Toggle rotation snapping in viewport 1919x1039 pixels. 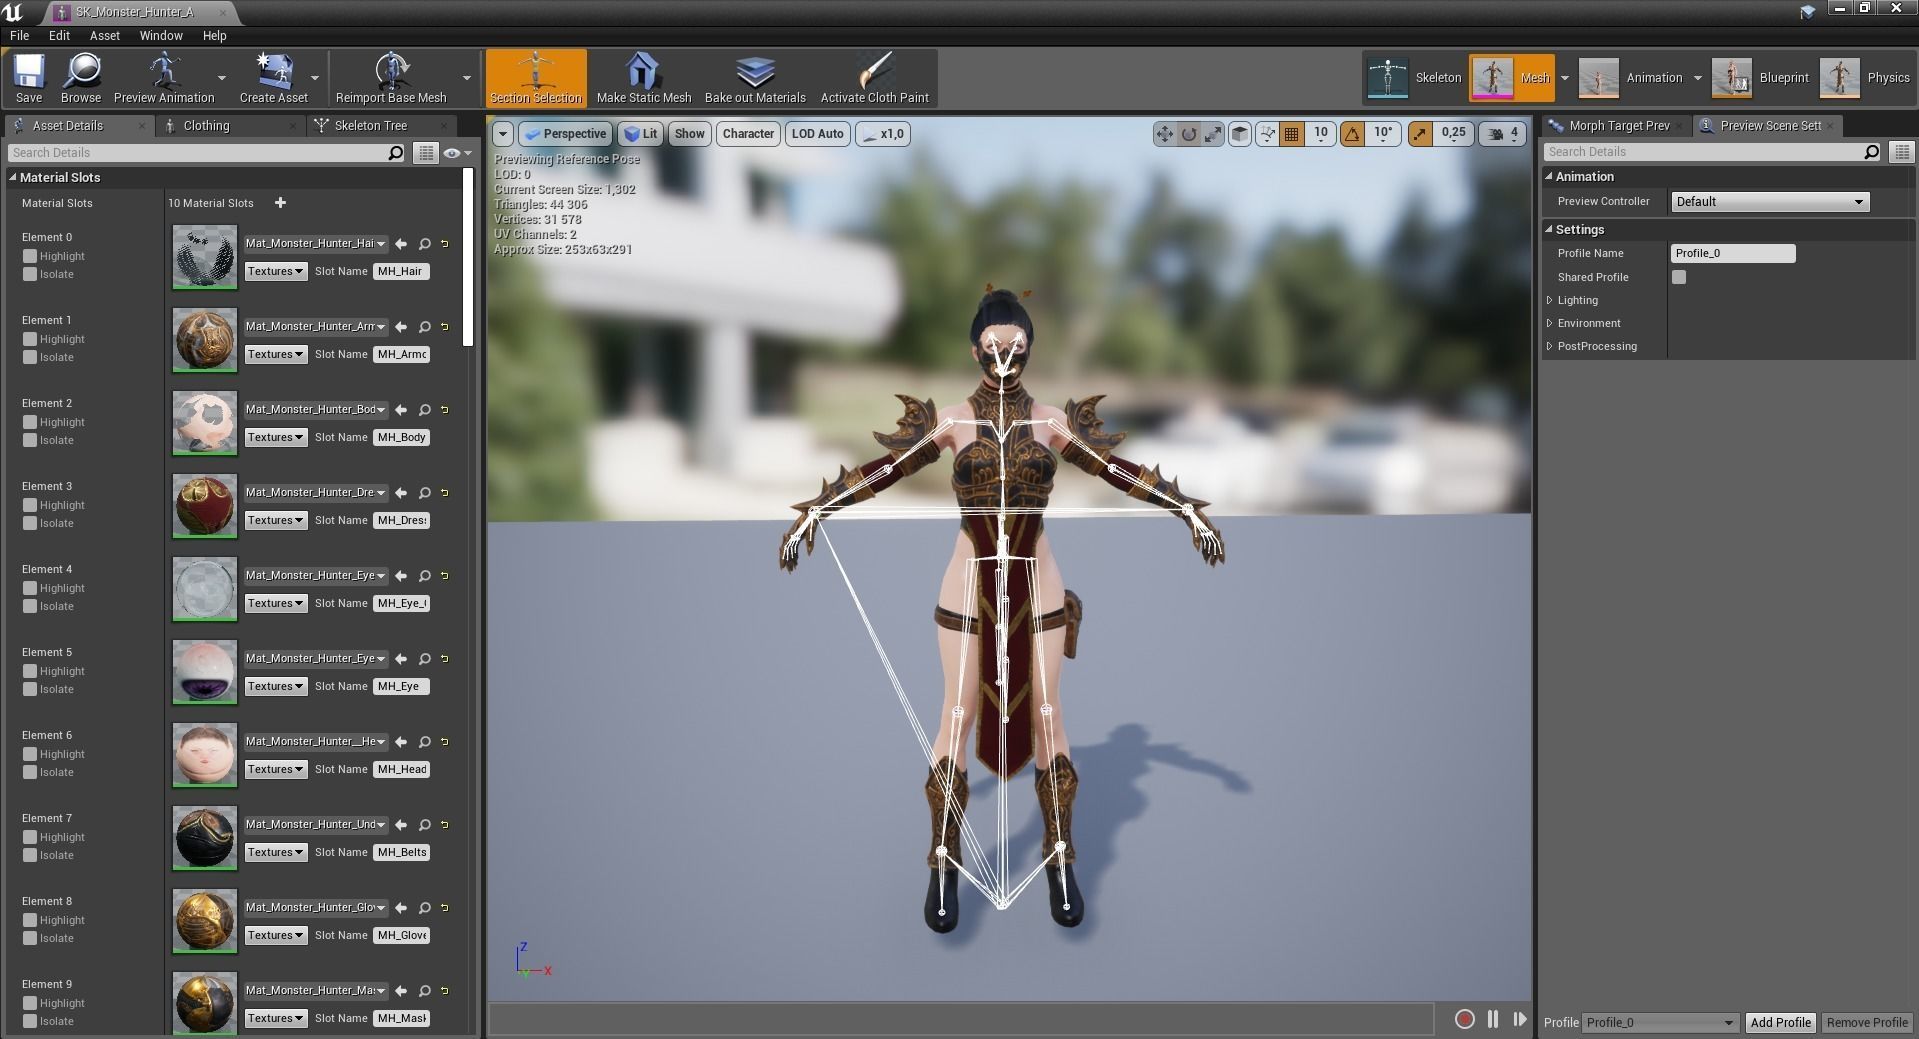(x=1352, y=134)
